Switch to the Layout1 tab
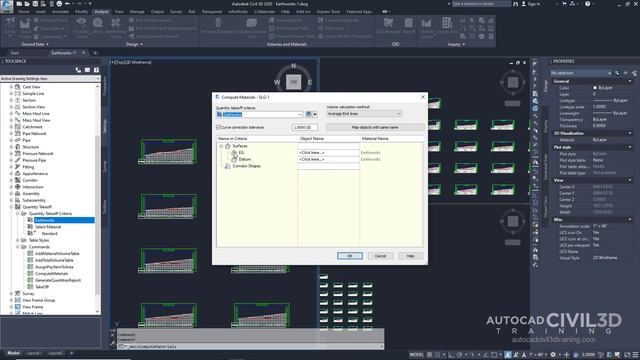 [x=34, y=353]
